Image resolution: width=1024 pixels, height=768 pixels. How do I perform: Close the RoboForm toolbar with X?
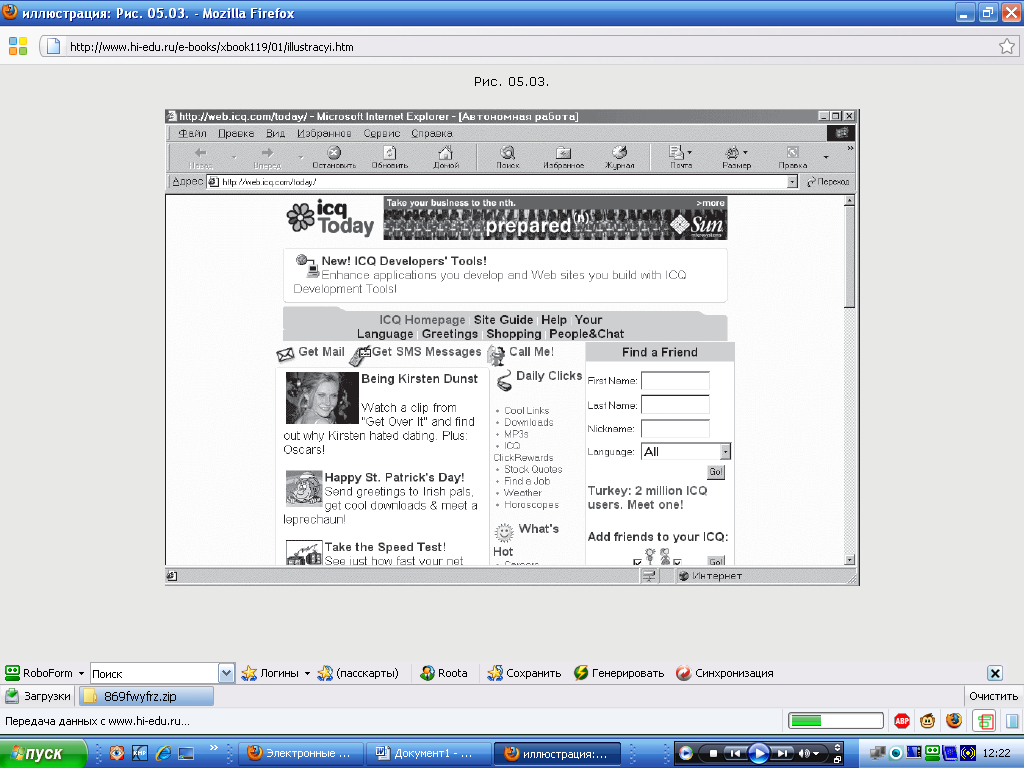click(x=995, y=673)
